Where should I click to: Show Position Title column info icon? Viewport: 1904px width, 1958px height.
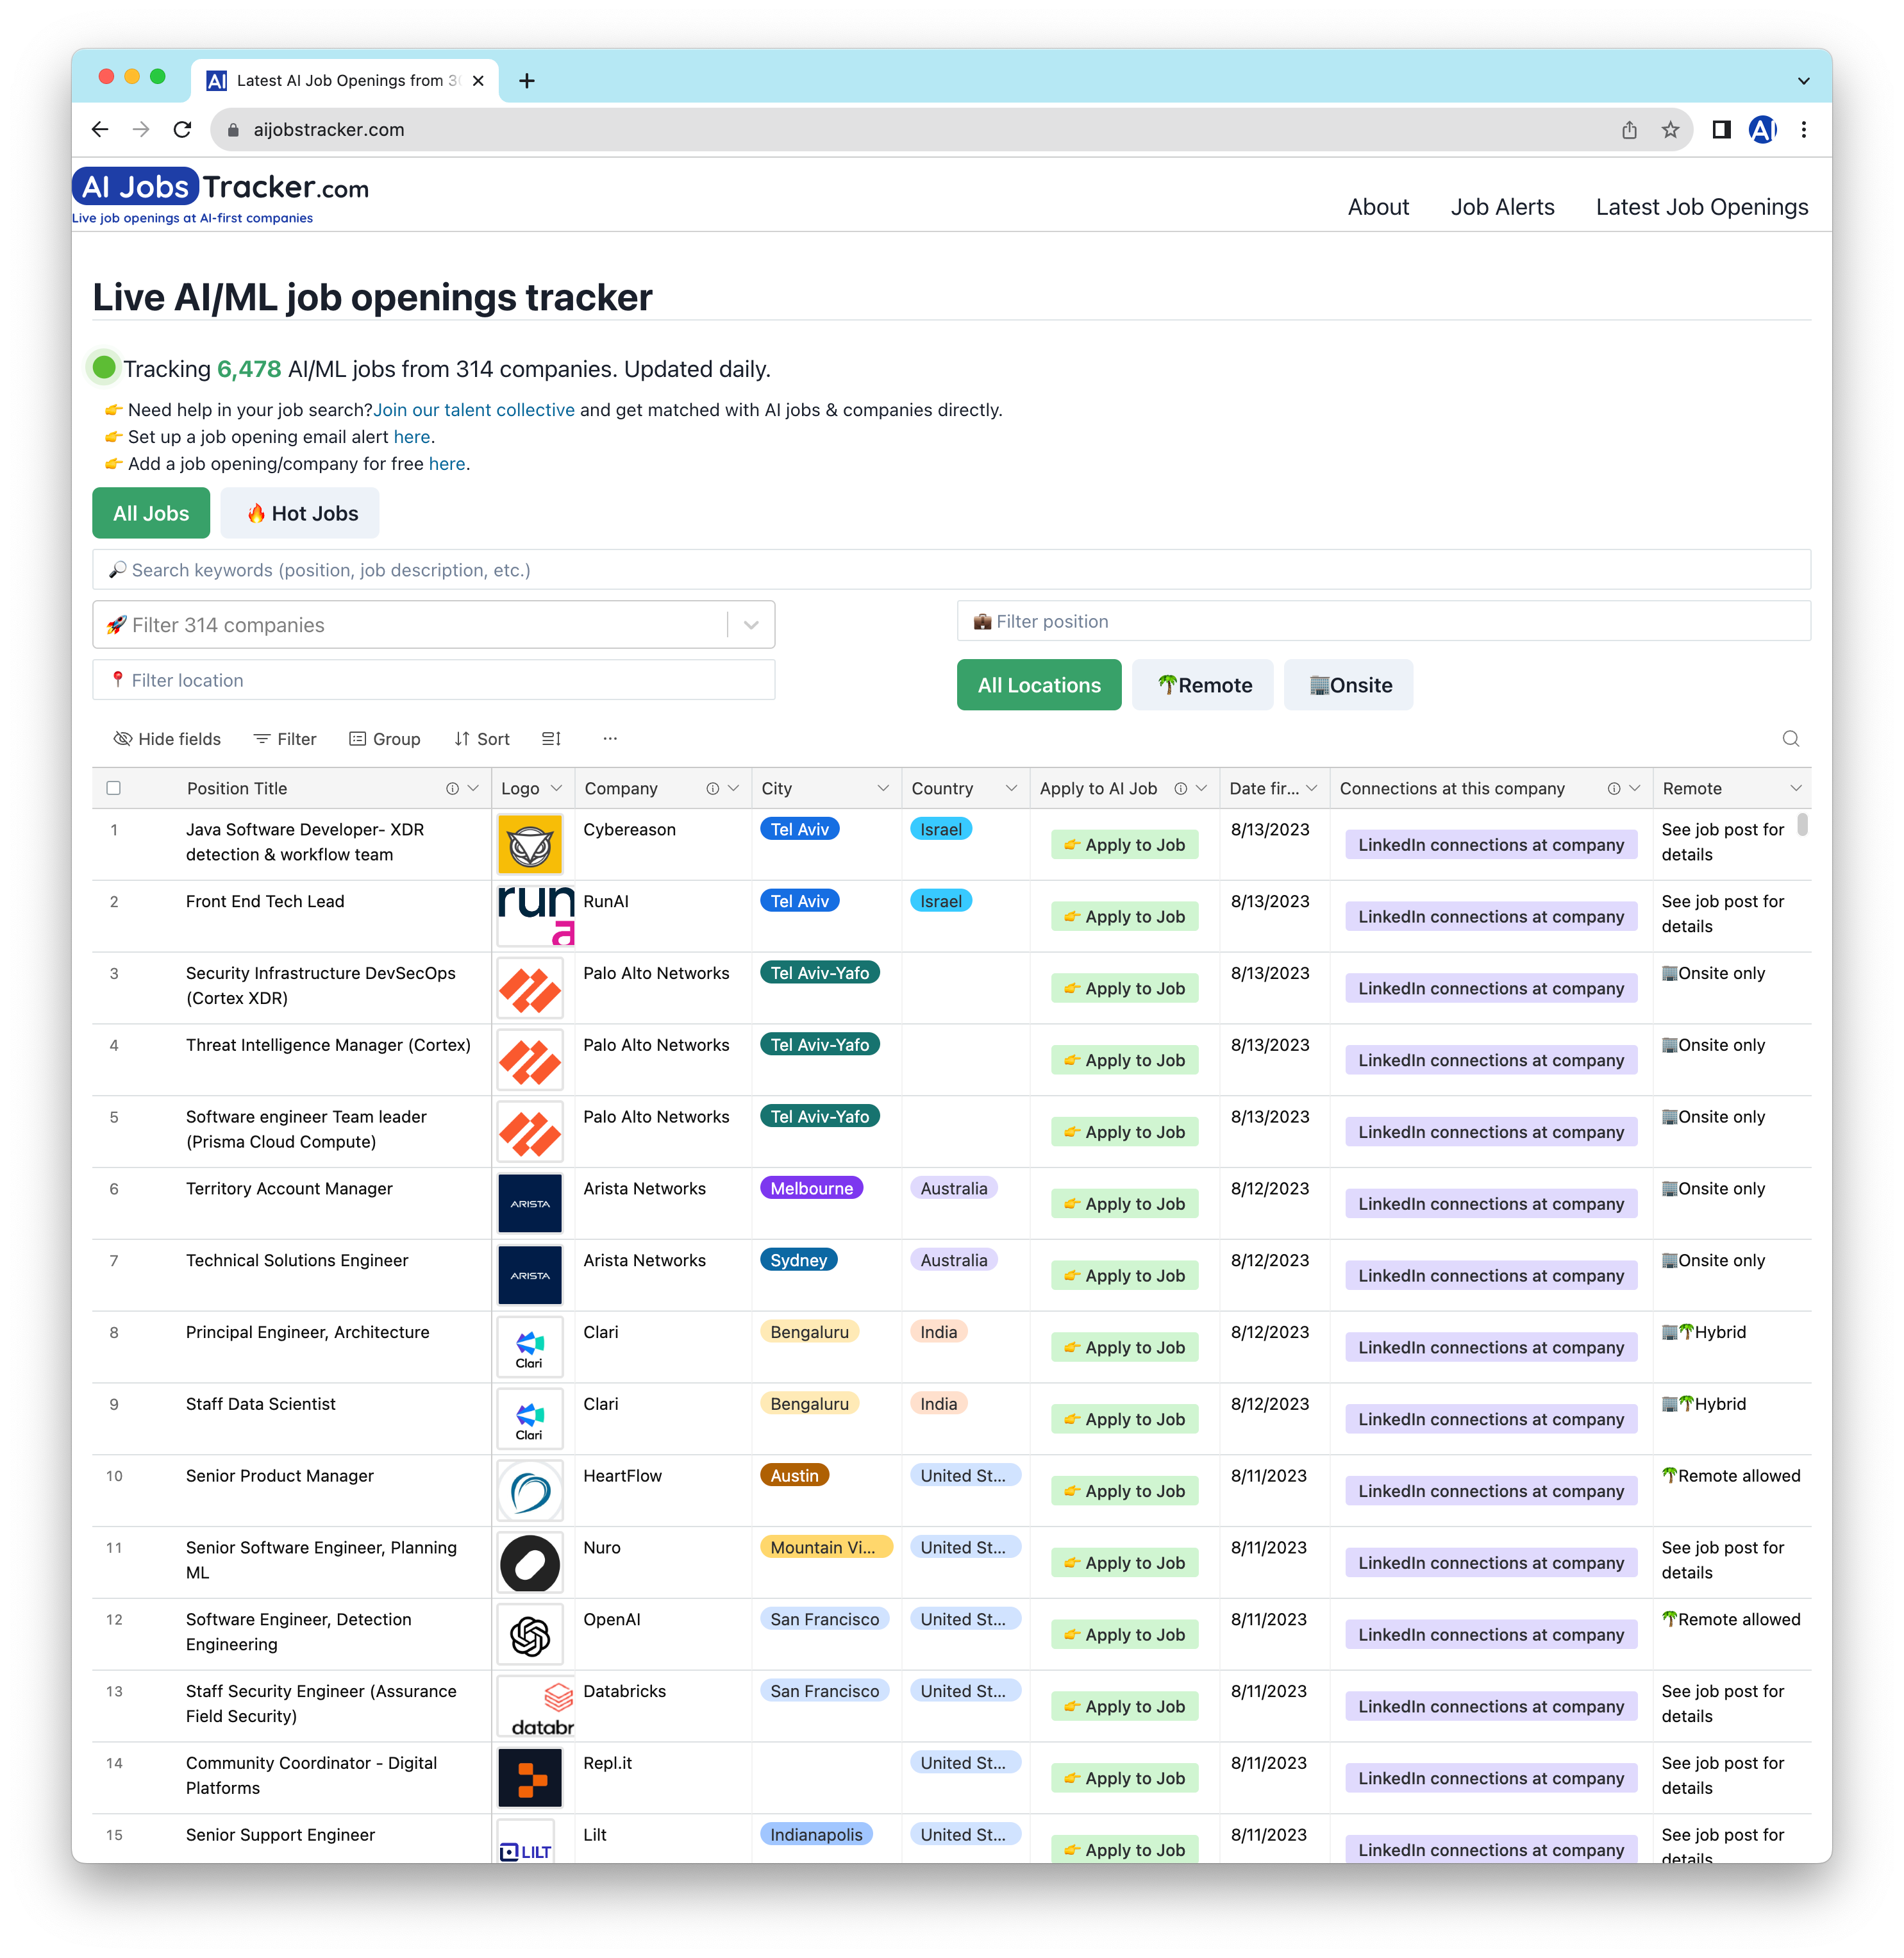[x=452, y=788]
